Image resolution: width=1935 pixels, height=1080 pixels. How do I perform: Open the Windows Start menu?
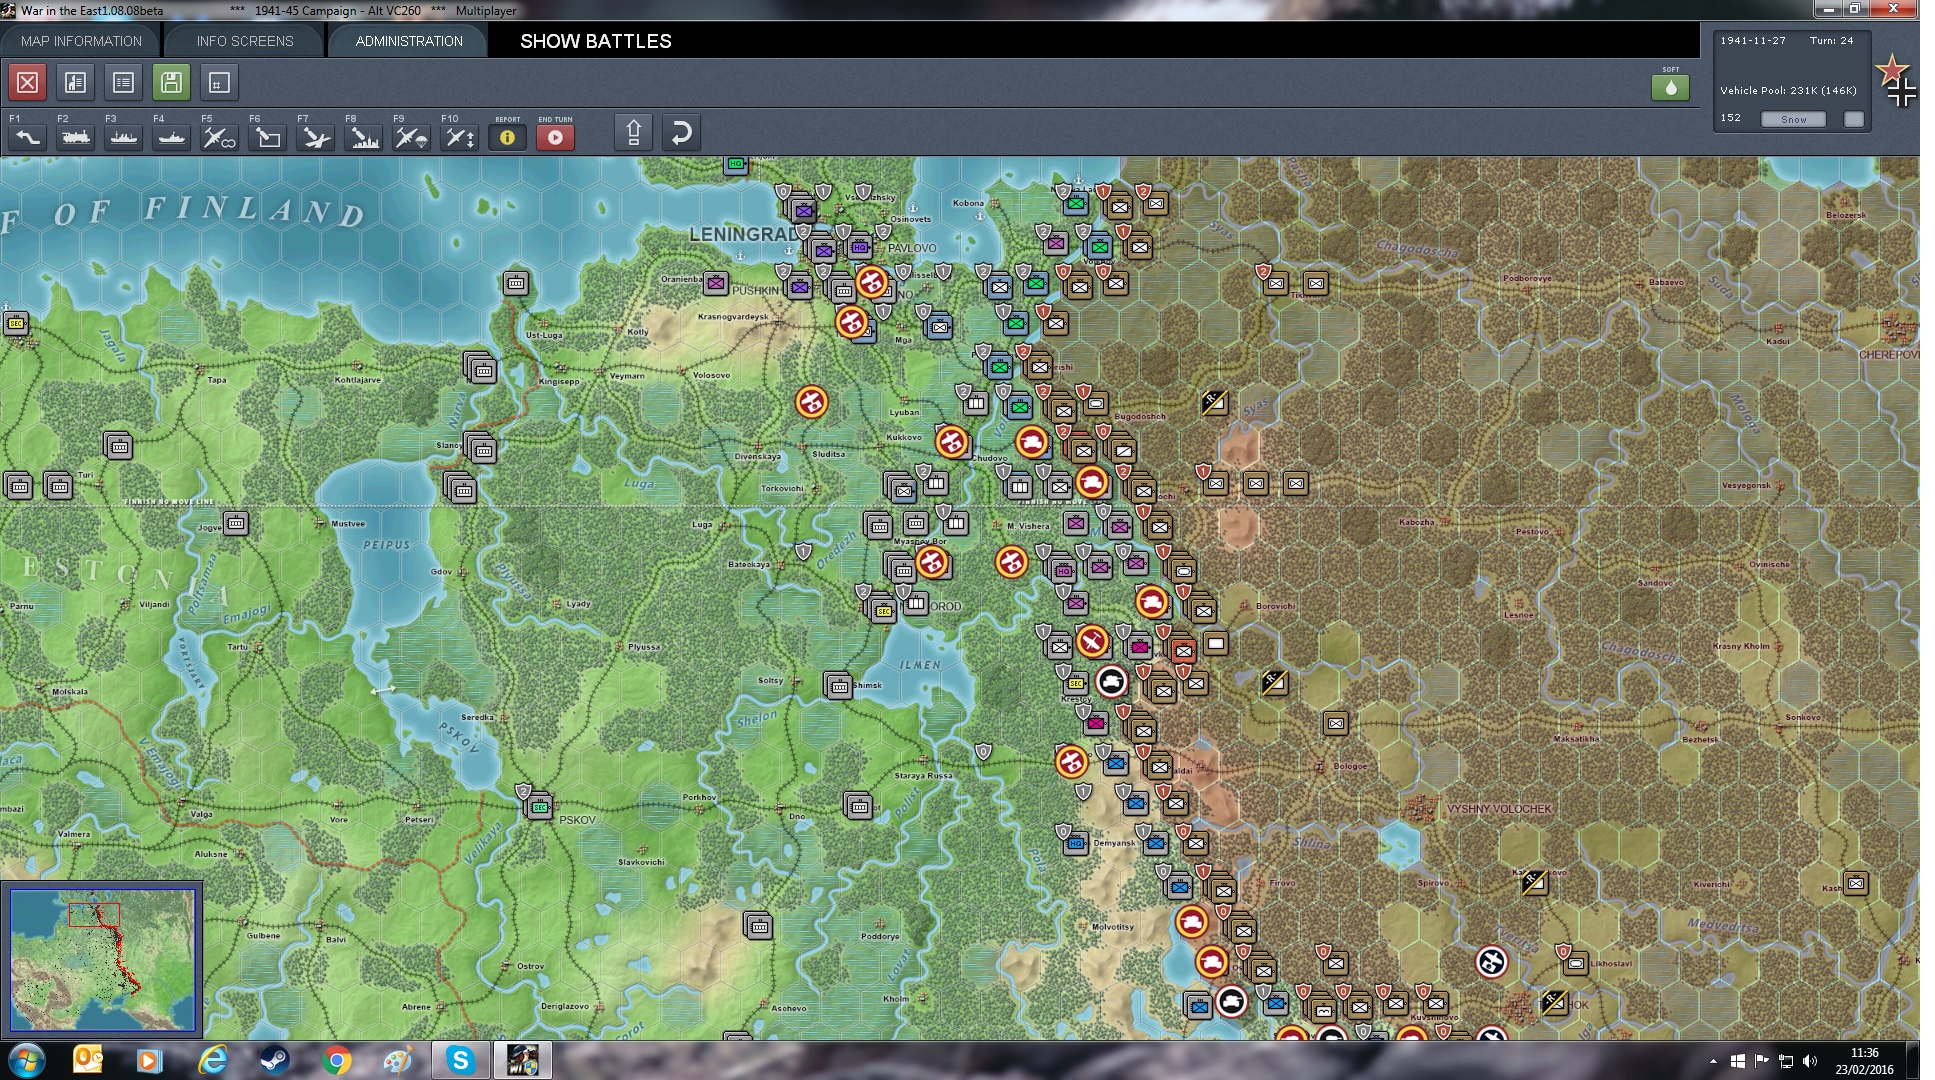[x=27, y=1060]
